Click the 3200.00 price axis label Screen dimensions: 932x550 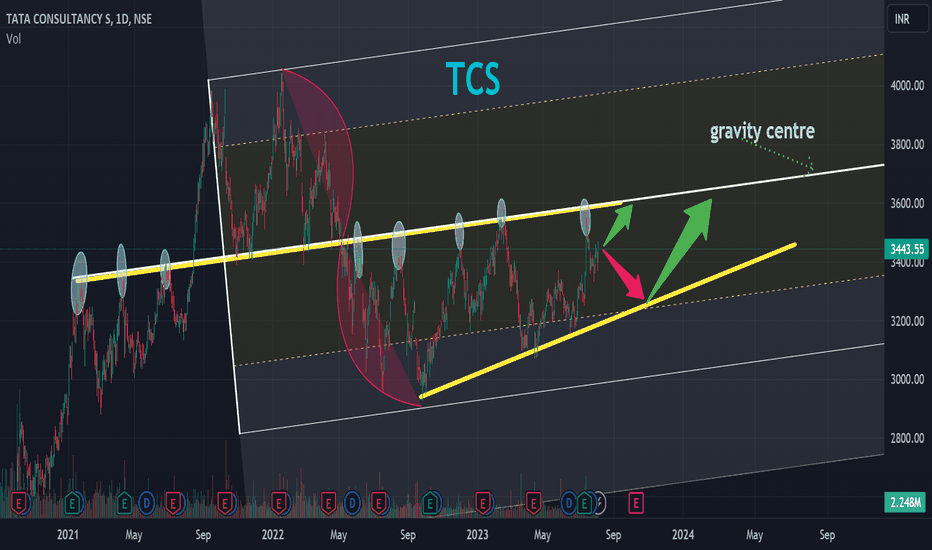[907, 321]
